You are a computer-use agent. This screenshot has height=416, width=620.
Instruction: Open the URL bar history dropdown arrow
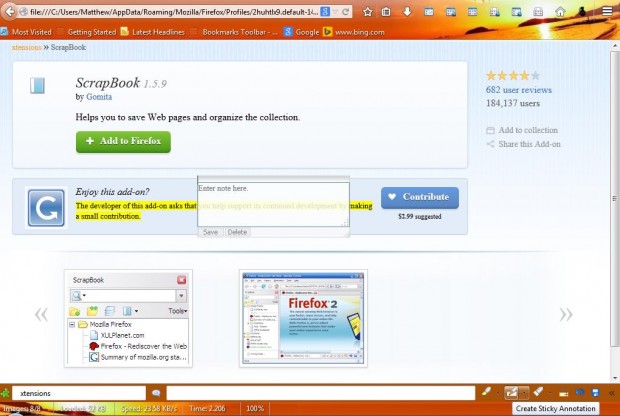coord(336,12)
